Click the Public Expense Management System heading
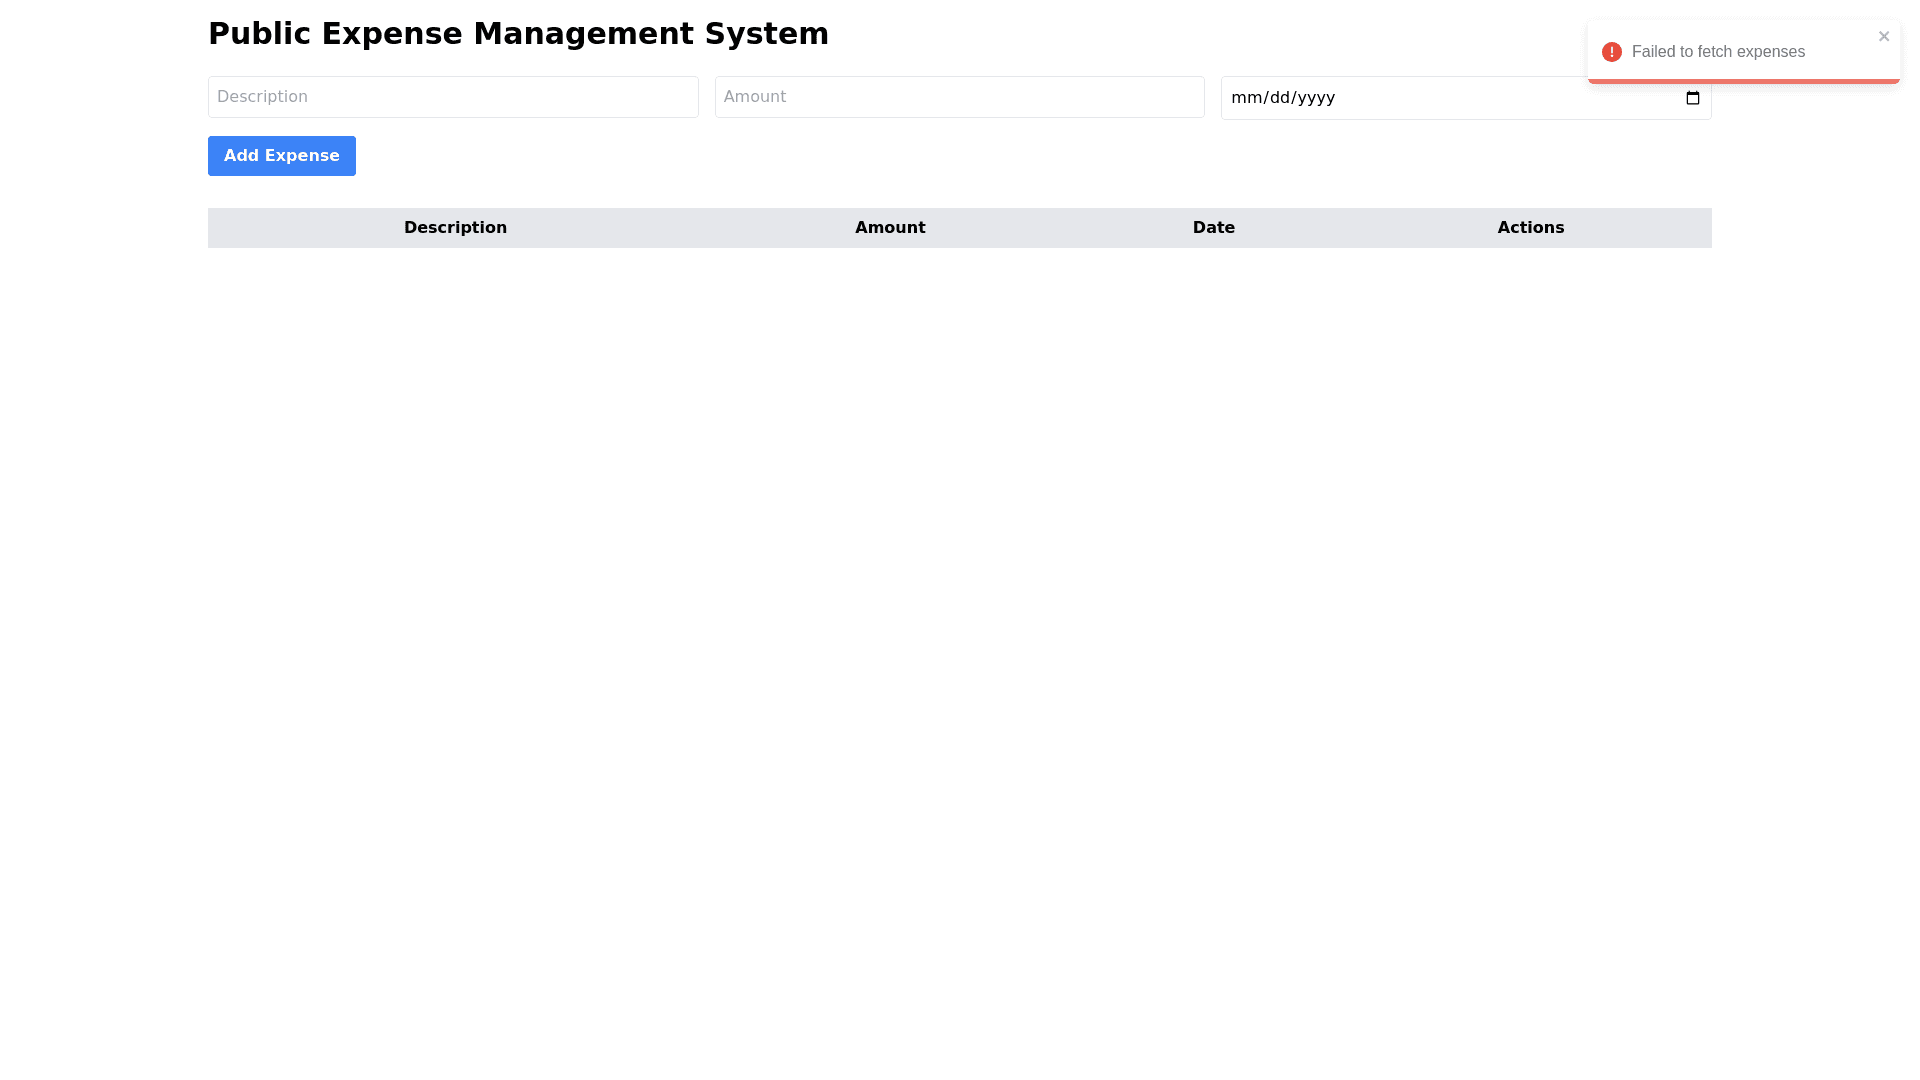The height and width of the screenshot is (1080, 1920). click(x=518, y=34)
